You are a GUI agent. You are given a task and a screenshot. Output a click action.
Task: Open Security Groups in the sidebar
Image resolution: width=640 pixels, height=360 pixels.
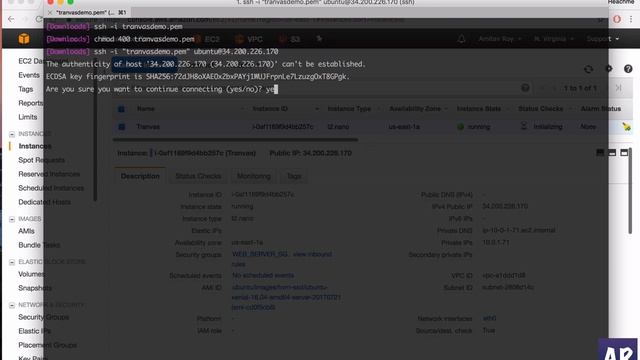44,317
